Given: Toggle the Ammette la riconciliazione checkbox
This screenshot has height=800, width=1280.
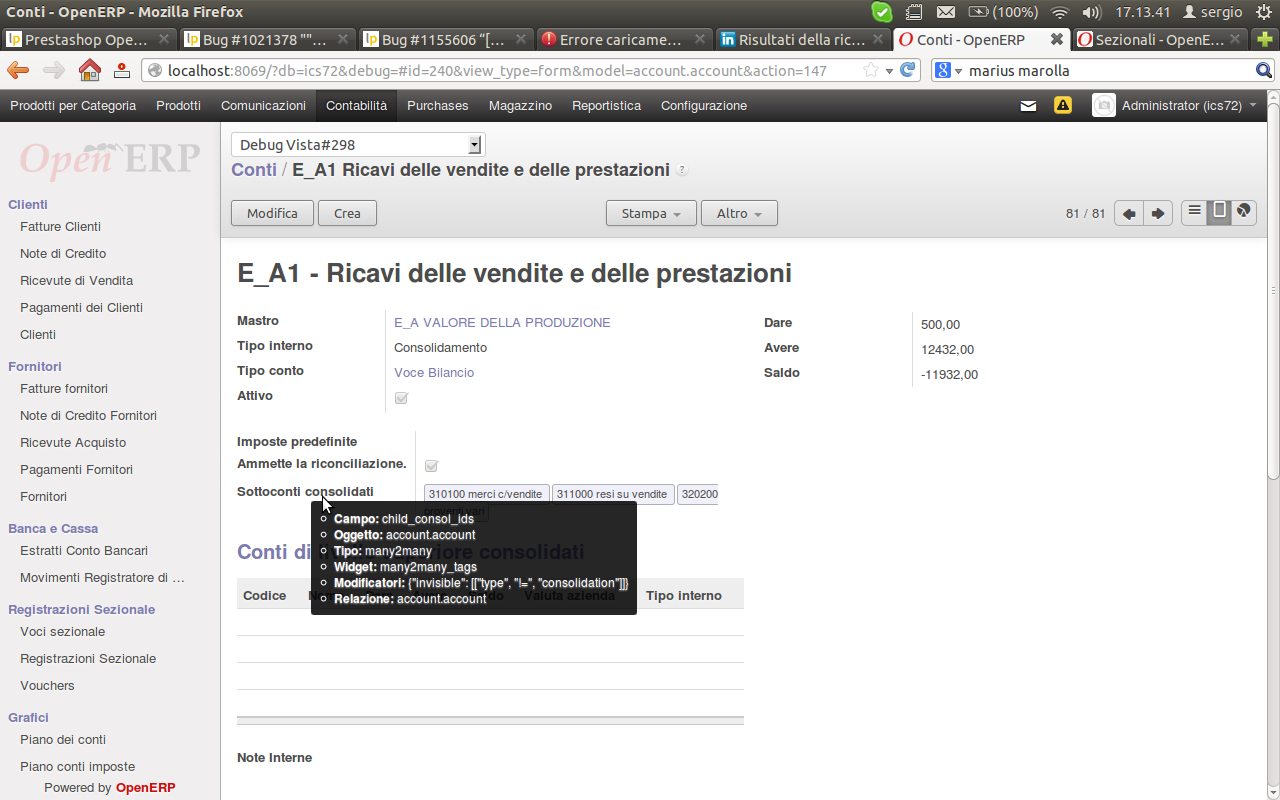Looking at the screenshot, I should tap(432, 466).
